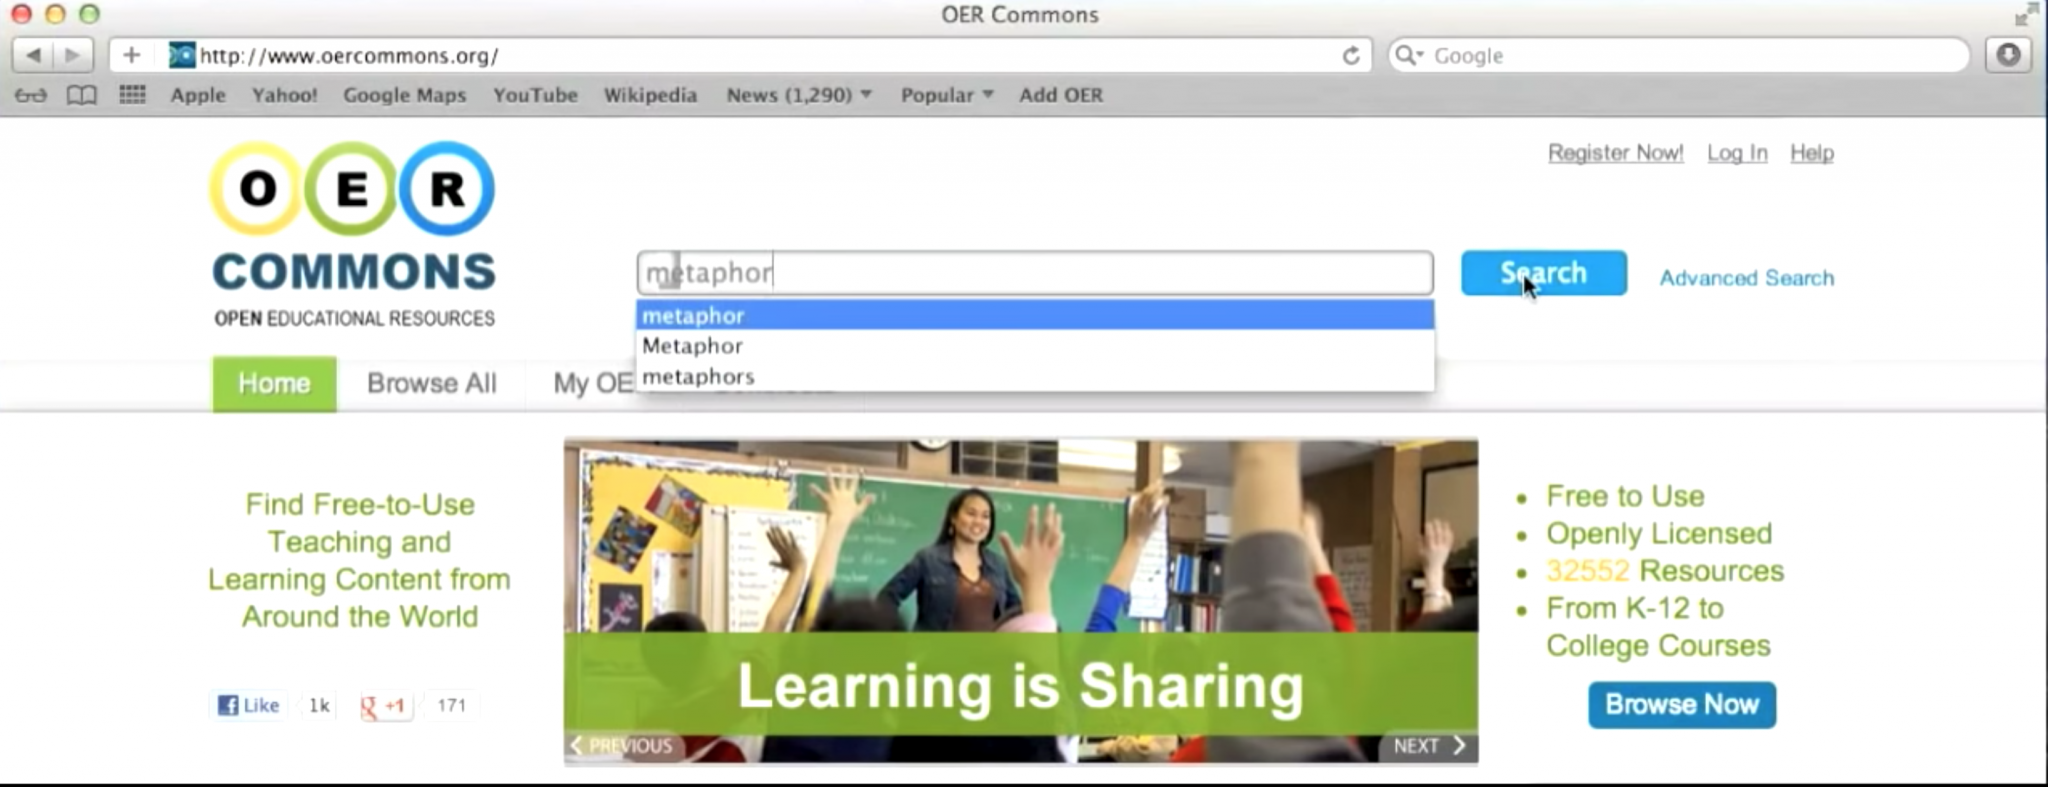Open Top Sites grid icon

click(132, 95)
